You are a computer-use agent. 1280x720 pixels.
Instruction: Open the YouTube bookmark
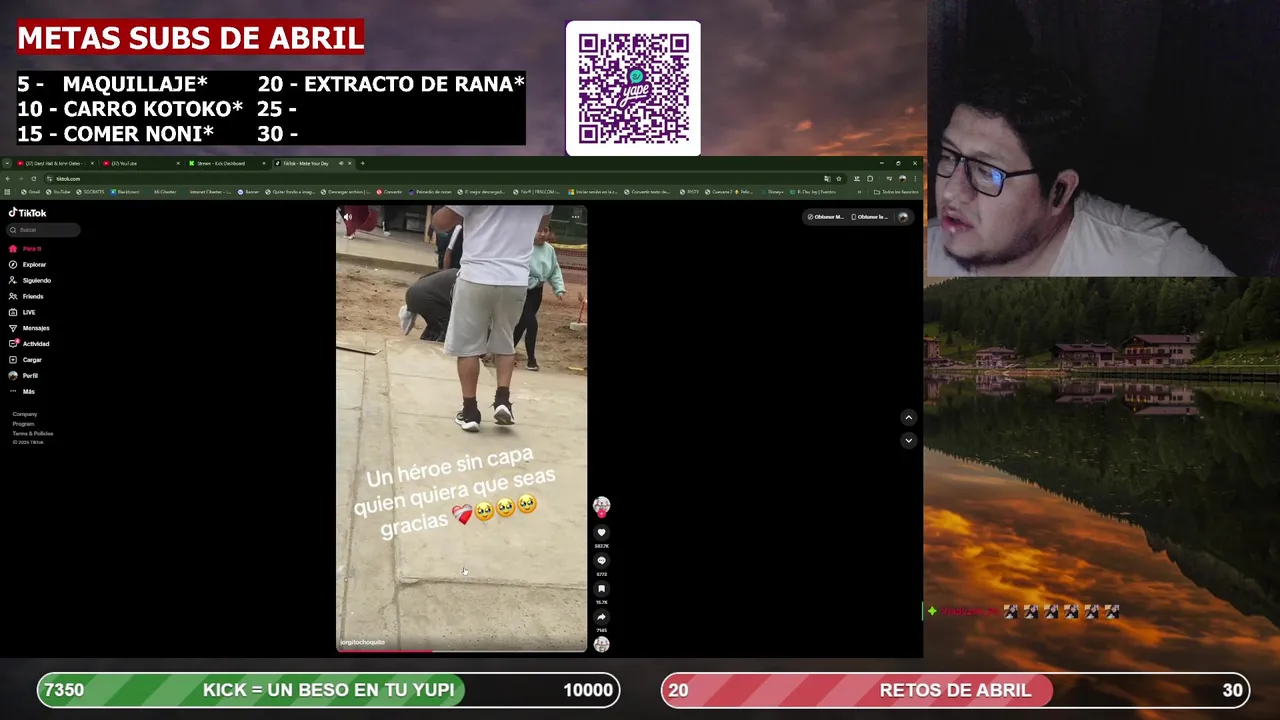coord(58,192)
